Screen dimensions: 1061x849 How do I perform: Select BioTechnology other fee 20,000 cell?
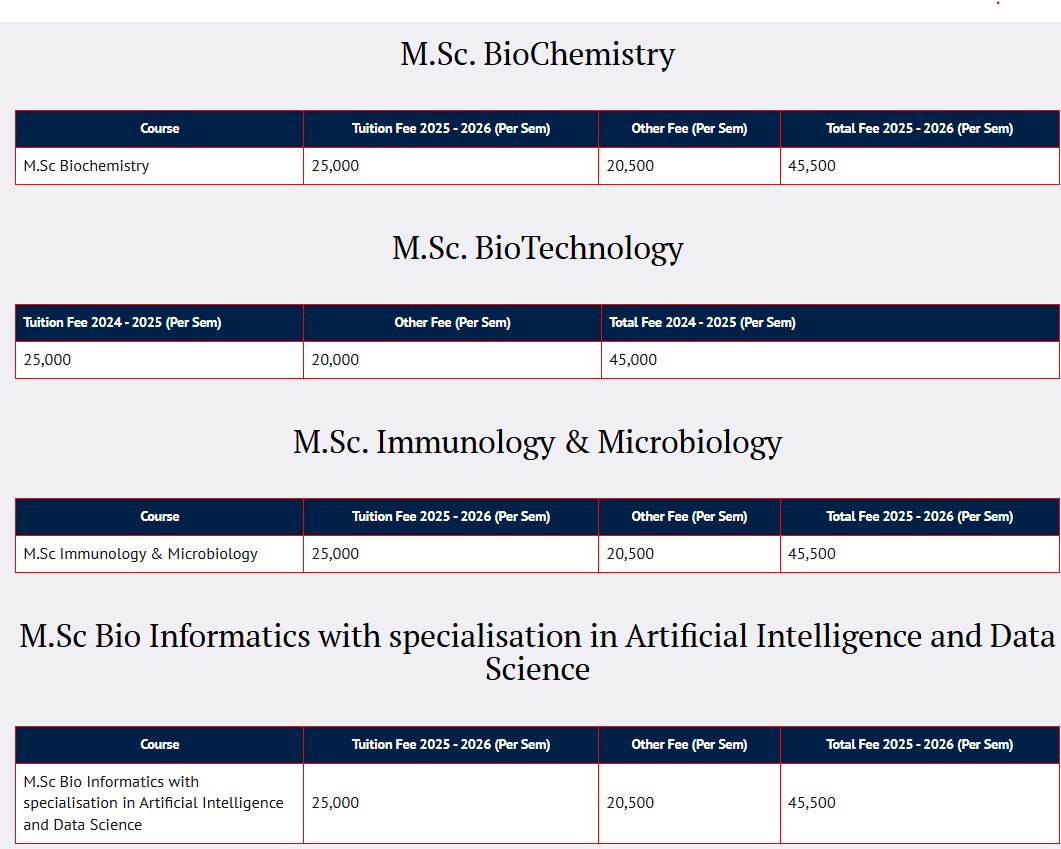(x=335, y=360)
